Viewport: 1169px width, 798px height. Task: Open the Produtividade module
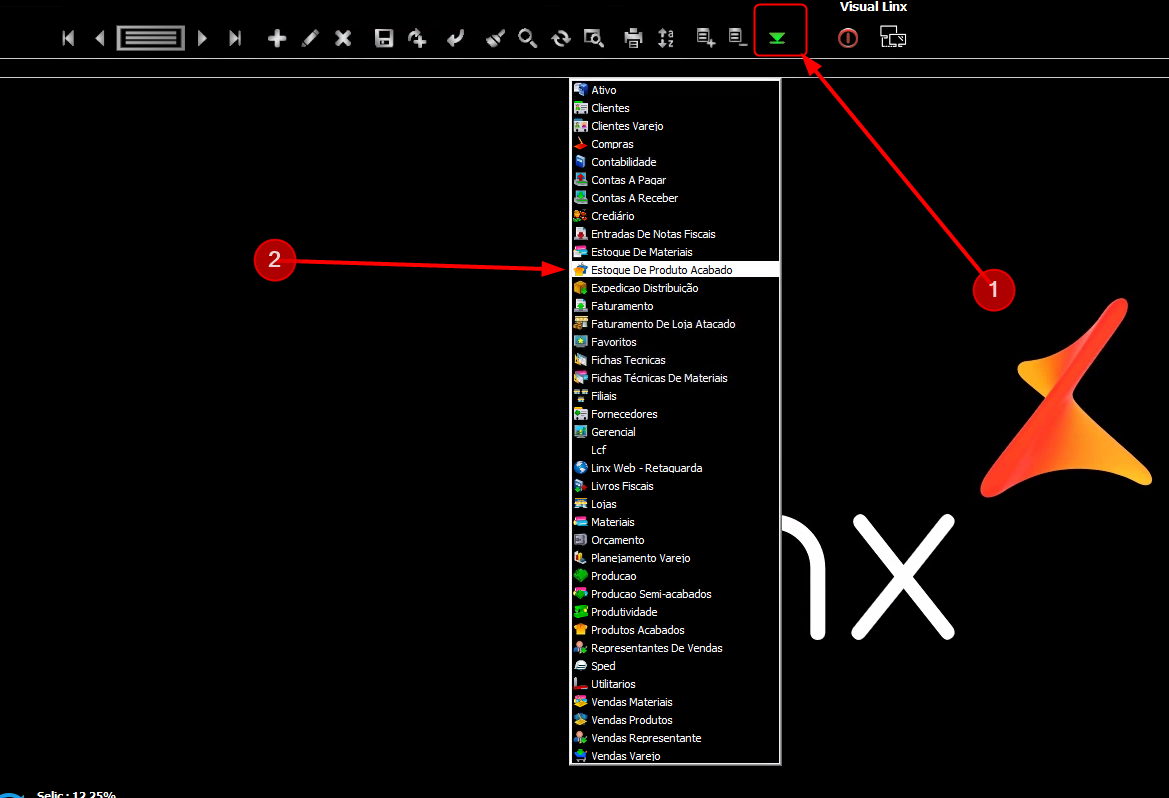(x=675, y=612)
